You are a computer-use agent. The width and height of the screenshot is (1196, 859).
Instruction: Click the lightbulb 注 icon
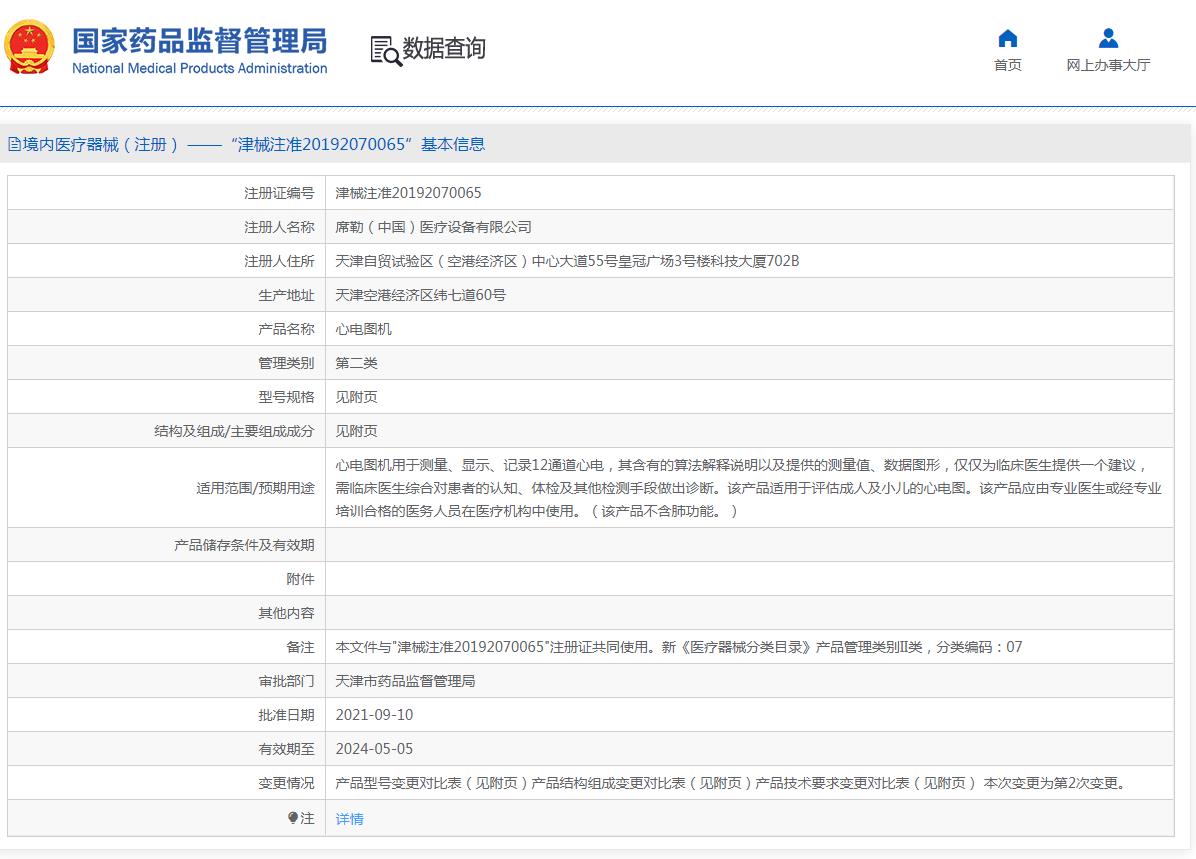click(x=293, y=818)
